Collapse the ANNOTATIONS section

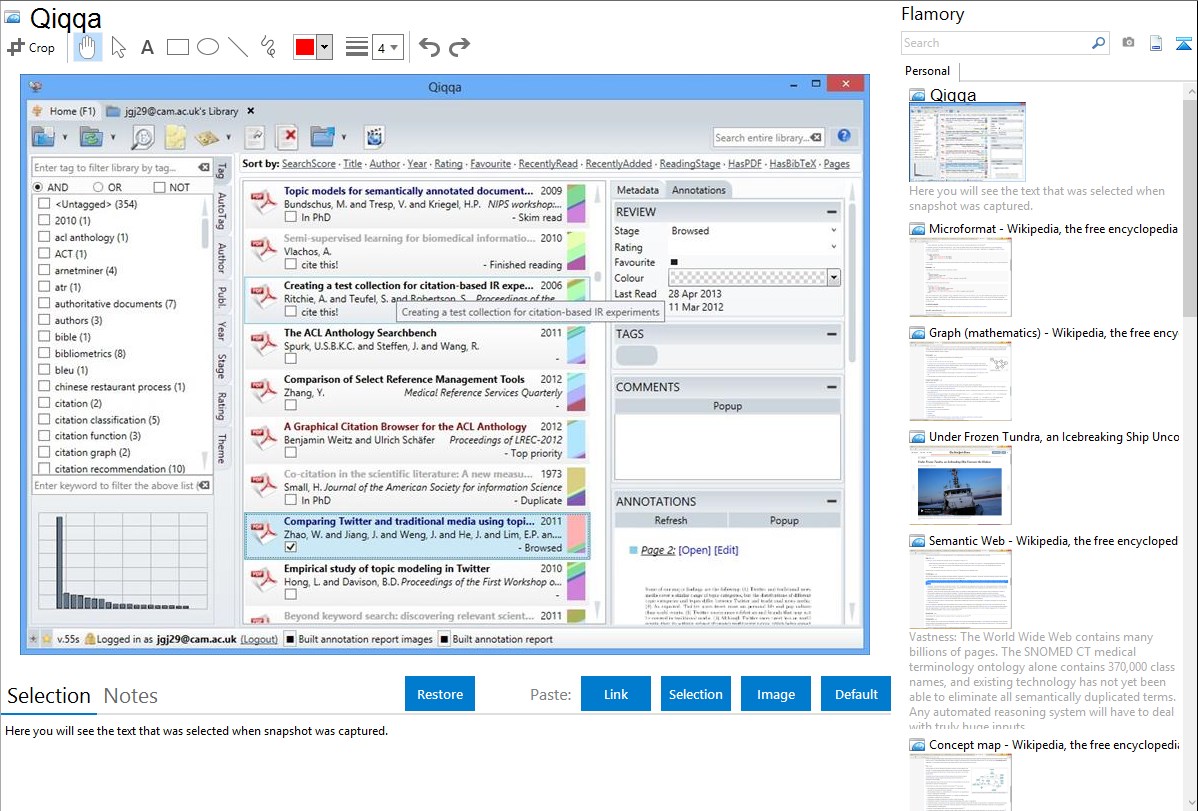[x=831, y=501]
